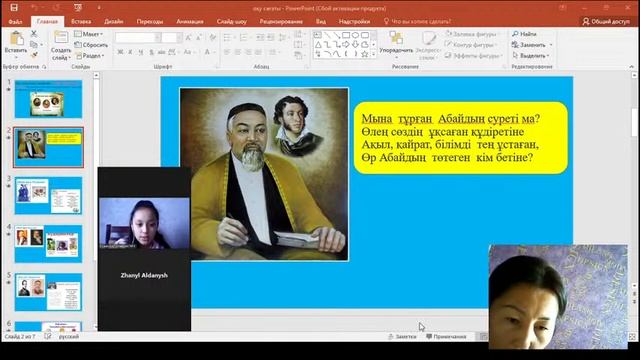Toggle Underline (Ч) formatting

(141, 52)
